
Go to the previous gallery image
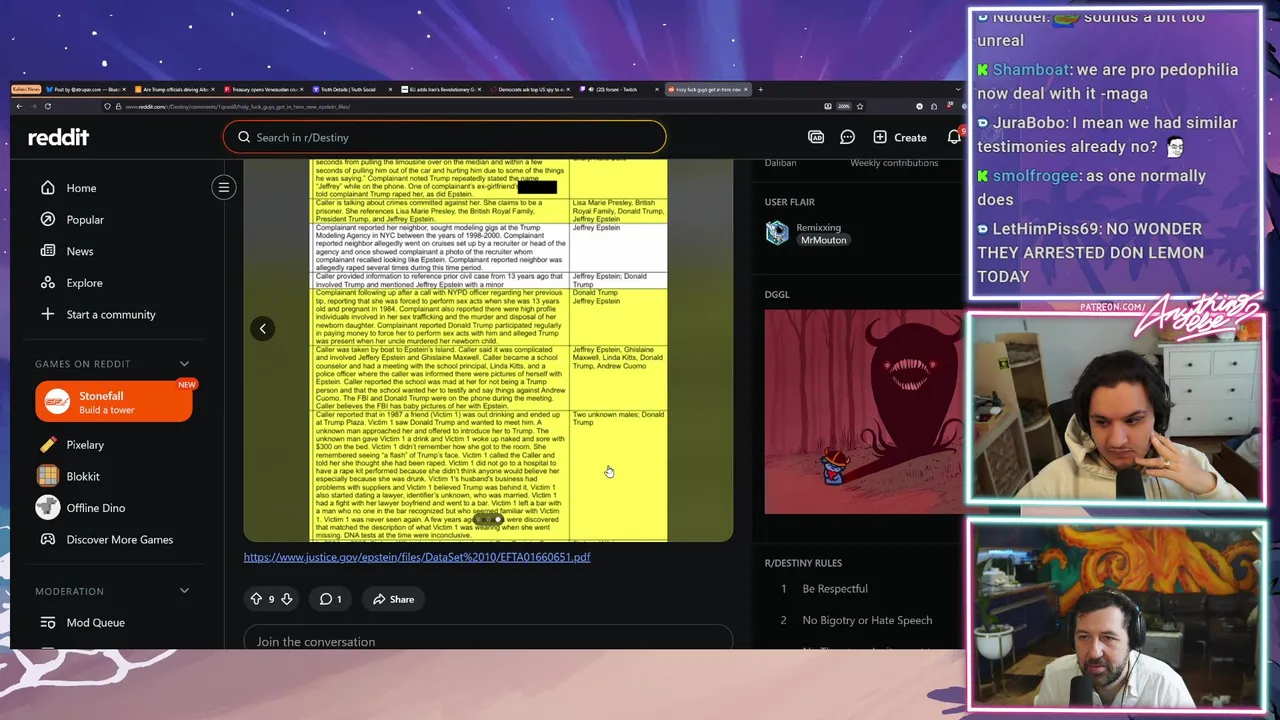(x=262, y=329)
